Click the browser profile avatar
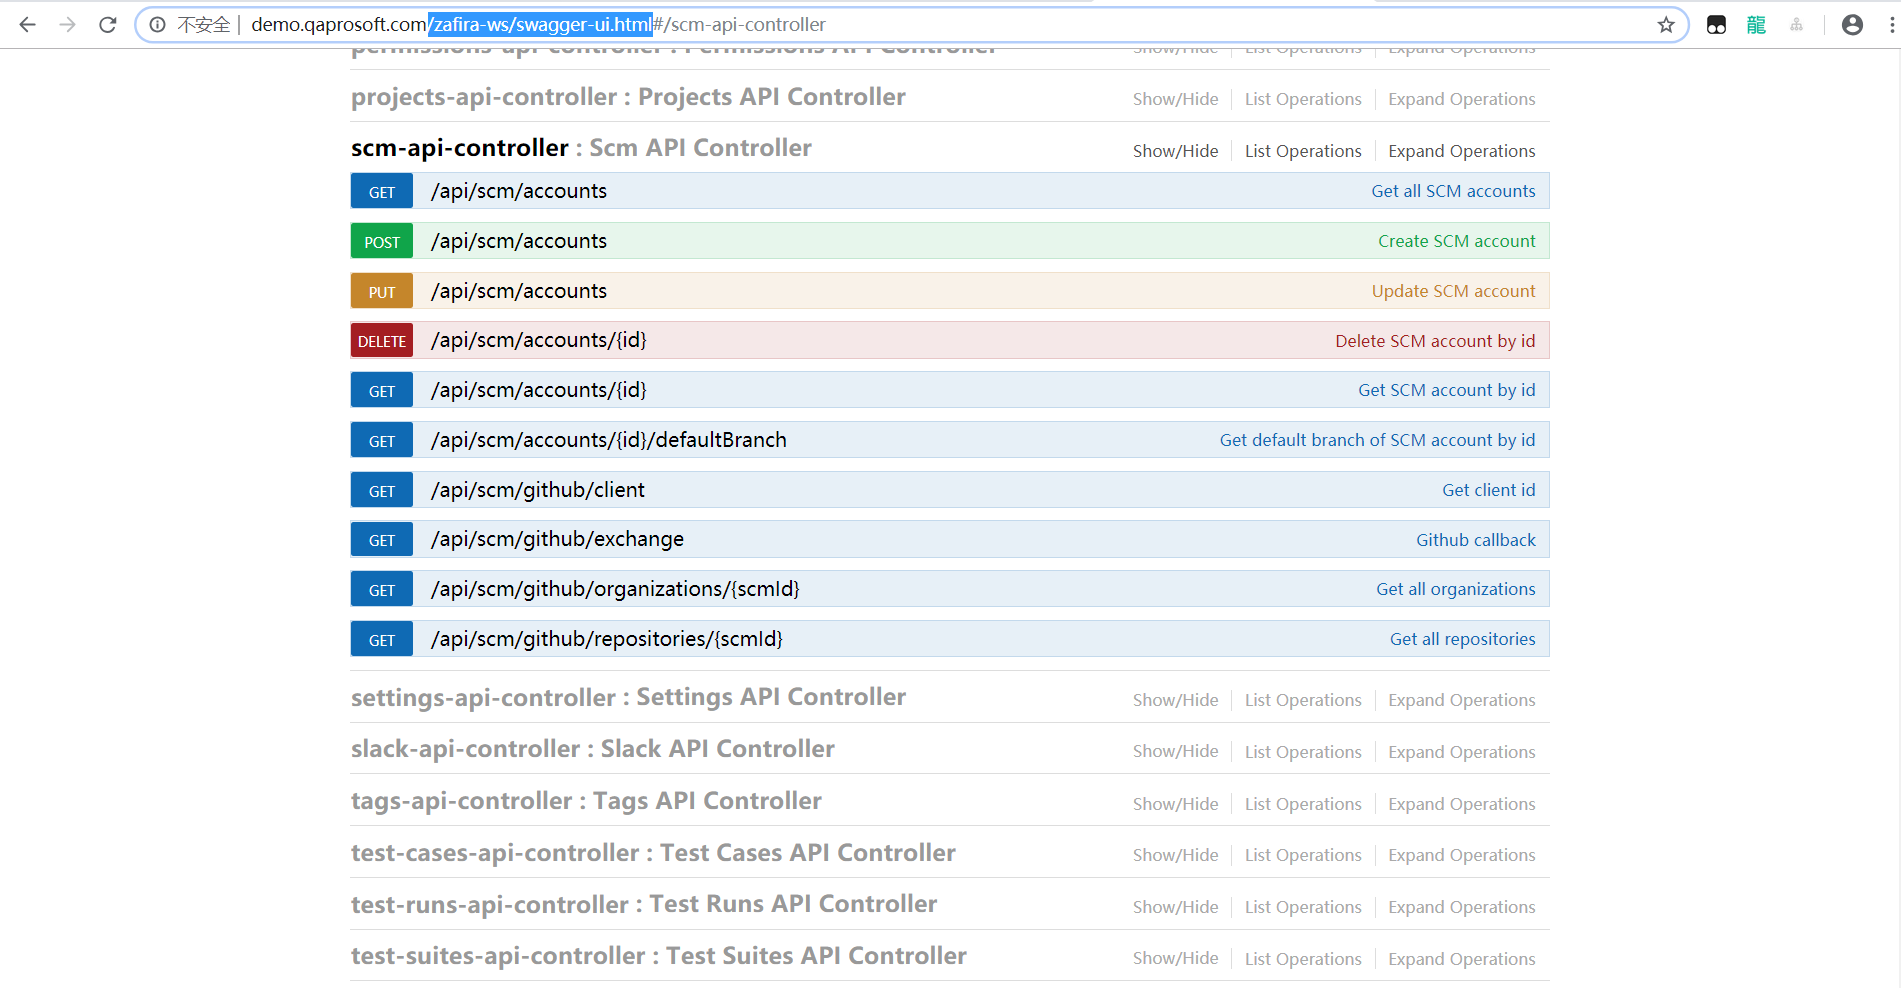 (1852, 24)
